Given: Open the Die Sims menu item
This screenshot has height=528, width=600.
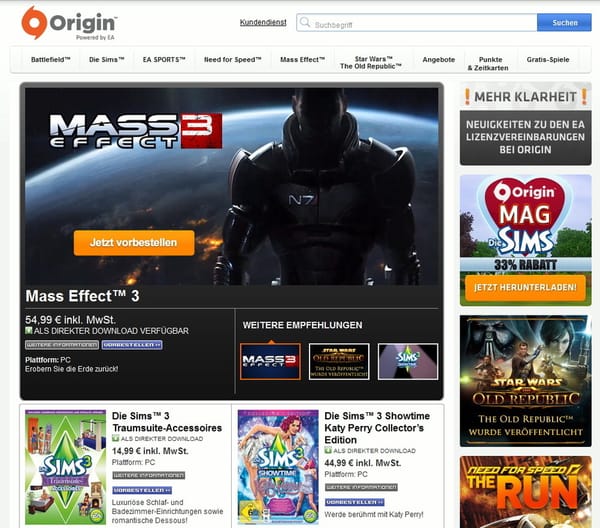Looking at the screenshot, I should (106, 60).
